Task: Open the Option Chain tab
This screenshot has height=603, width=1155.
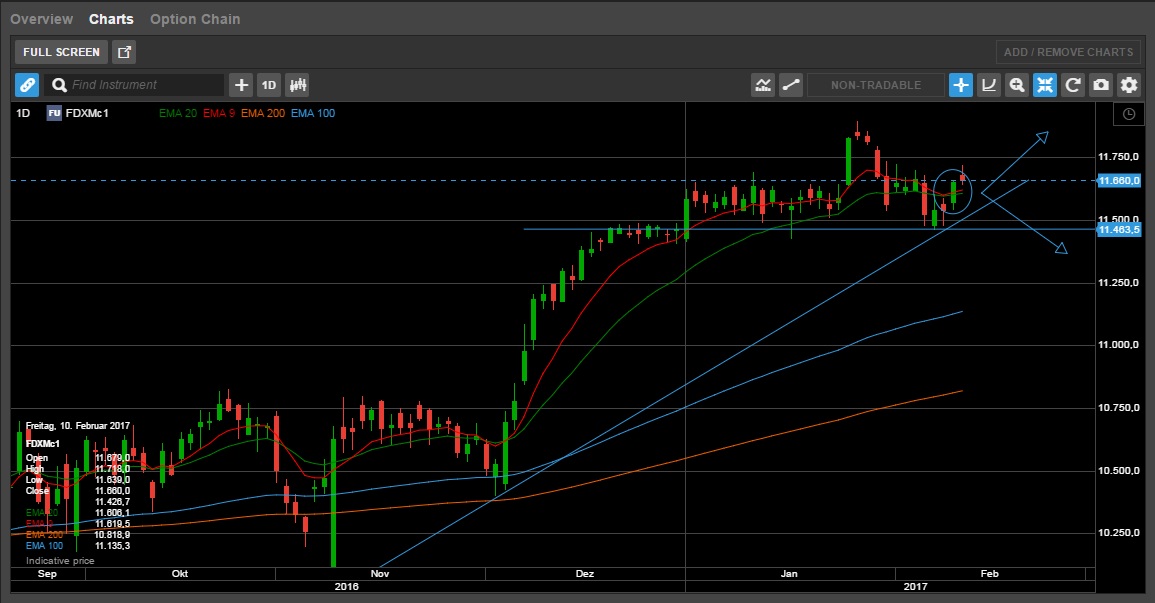Action: tap(195, 19)
